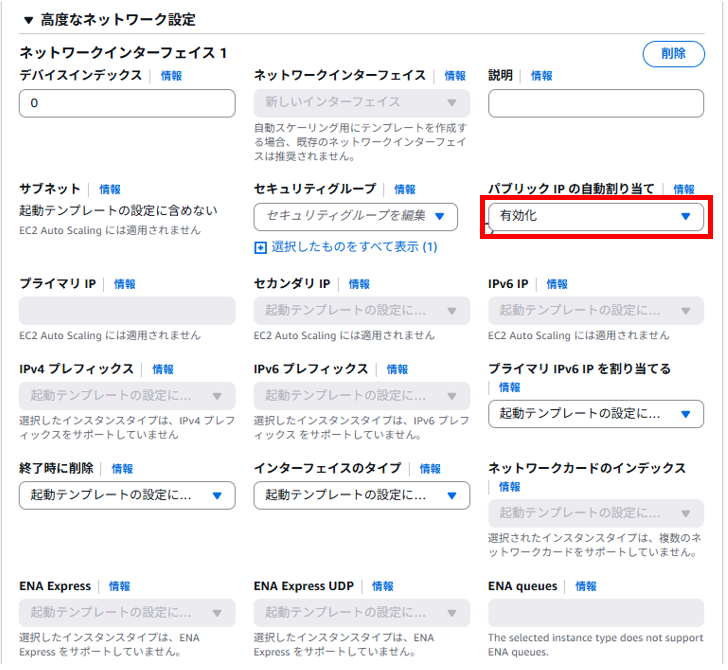Open the 新しいインターフェイス dropdown
The height and width of the screenshot is (670, 728).
click(x=361, y=103)
